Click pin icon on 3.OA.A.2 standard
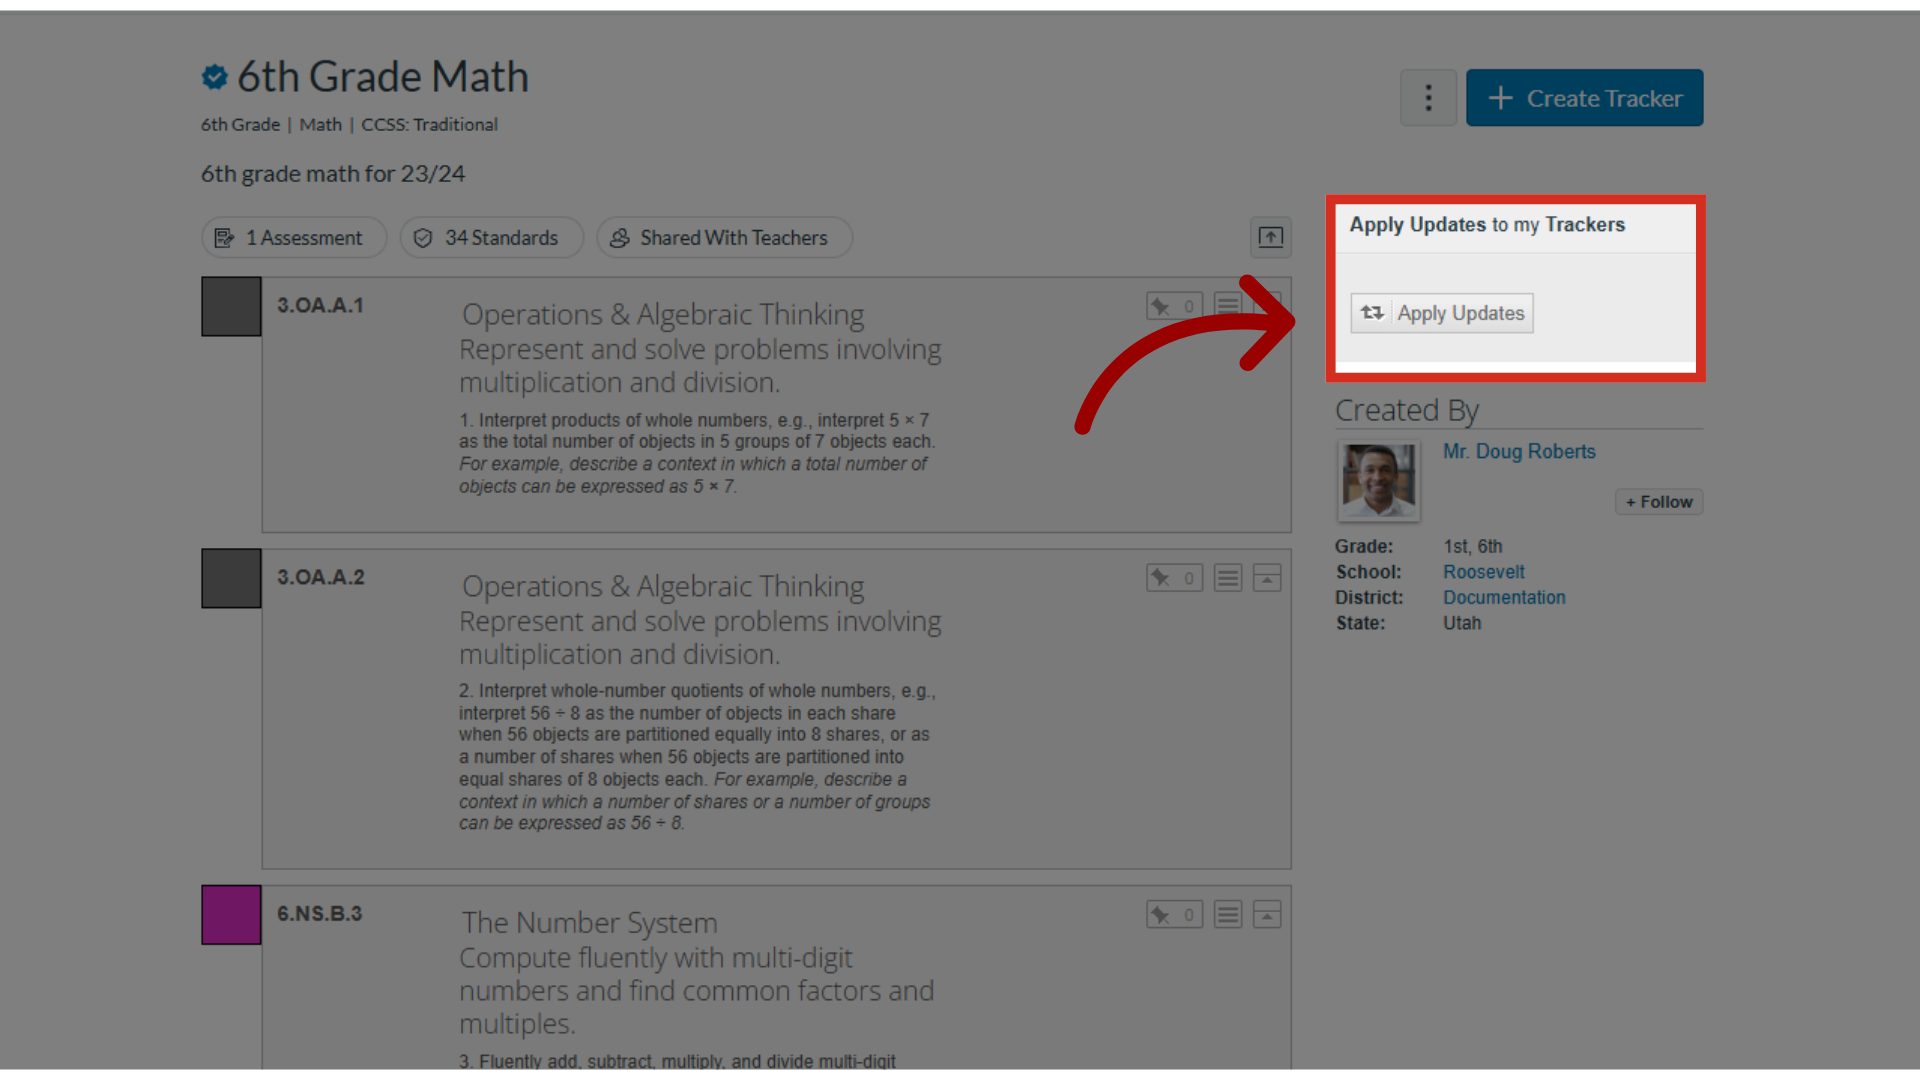This screenshot has width=1920, height=1080. pyautogui.click(x=1173, y=578)
